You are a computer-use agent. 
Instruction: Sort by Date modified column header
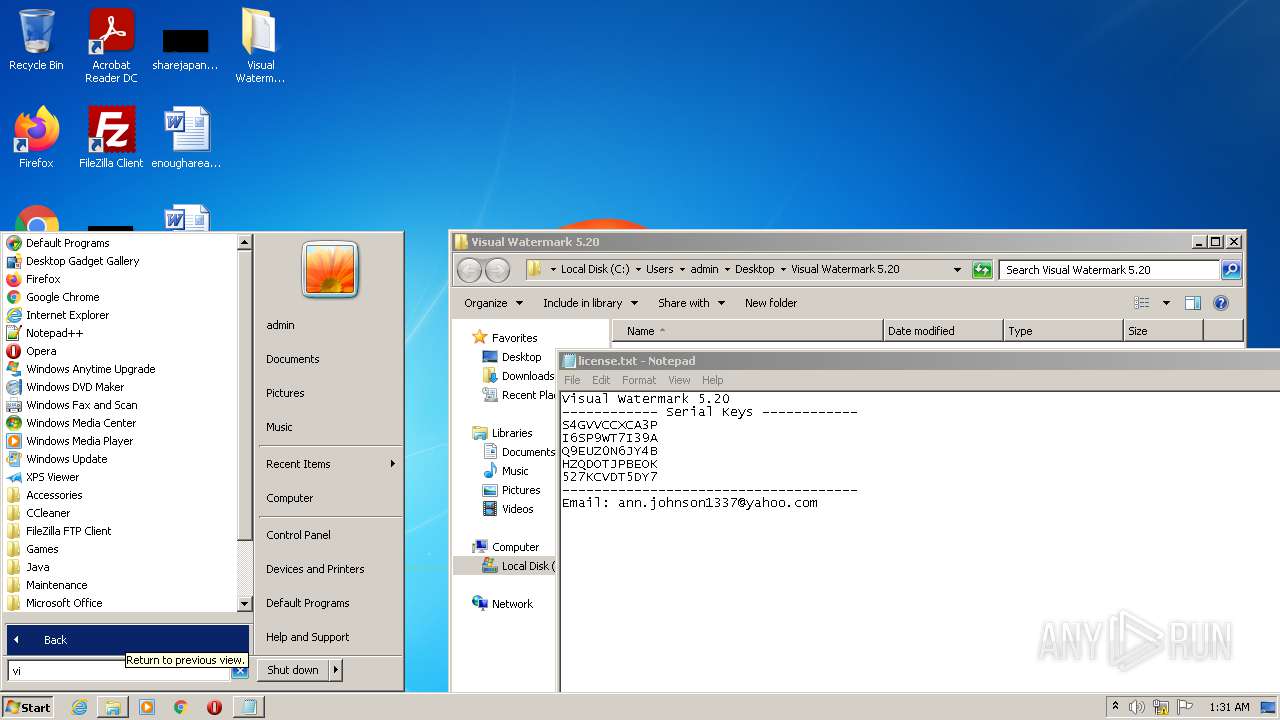coord(943,331)
